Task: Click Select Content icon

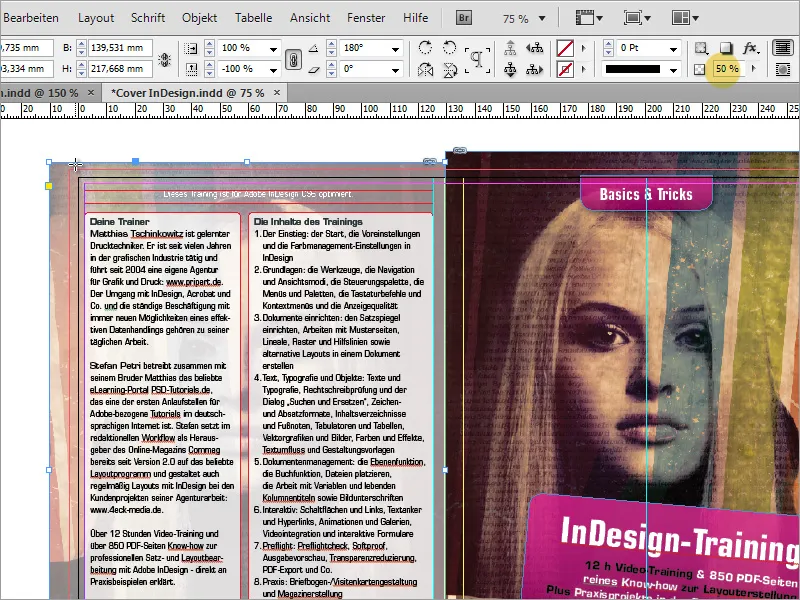Action: [x=510, y=69]
